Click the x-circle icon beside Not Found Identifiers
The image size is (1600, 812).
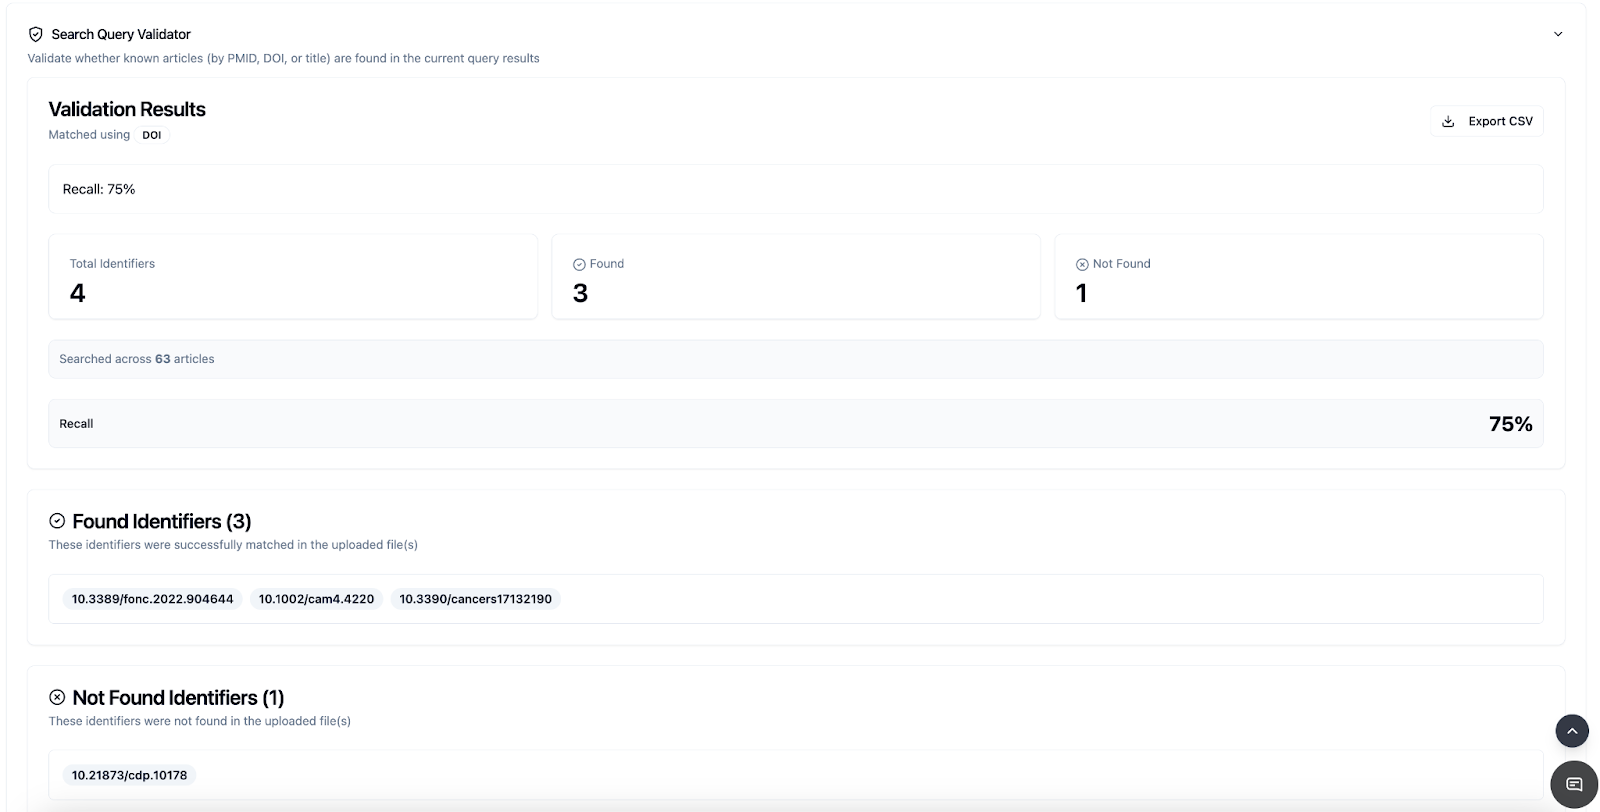coord(57,697)
